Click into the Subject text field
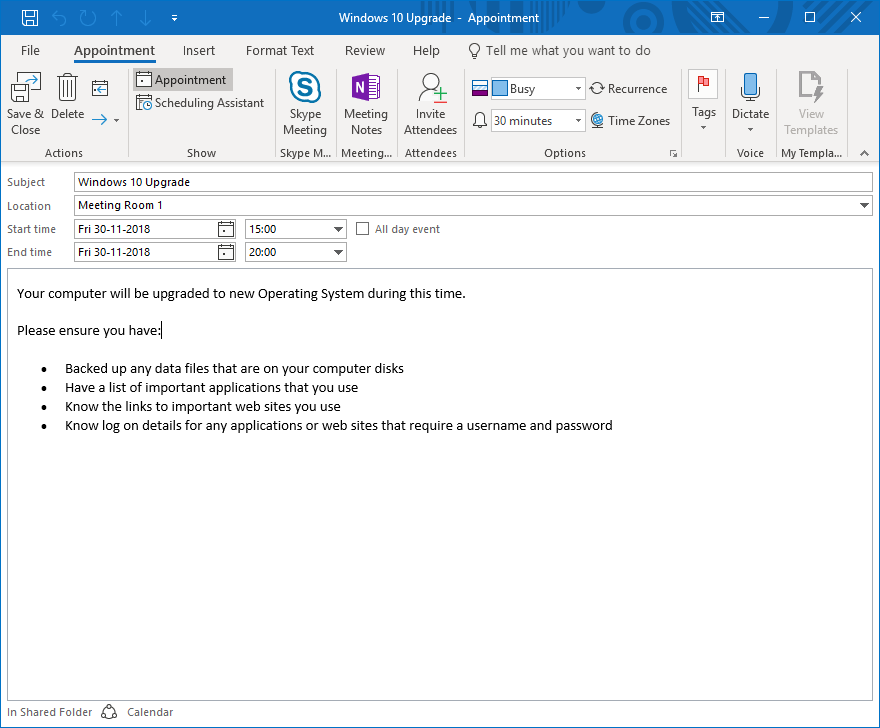 pyautogui.click(x=473, y=182)
